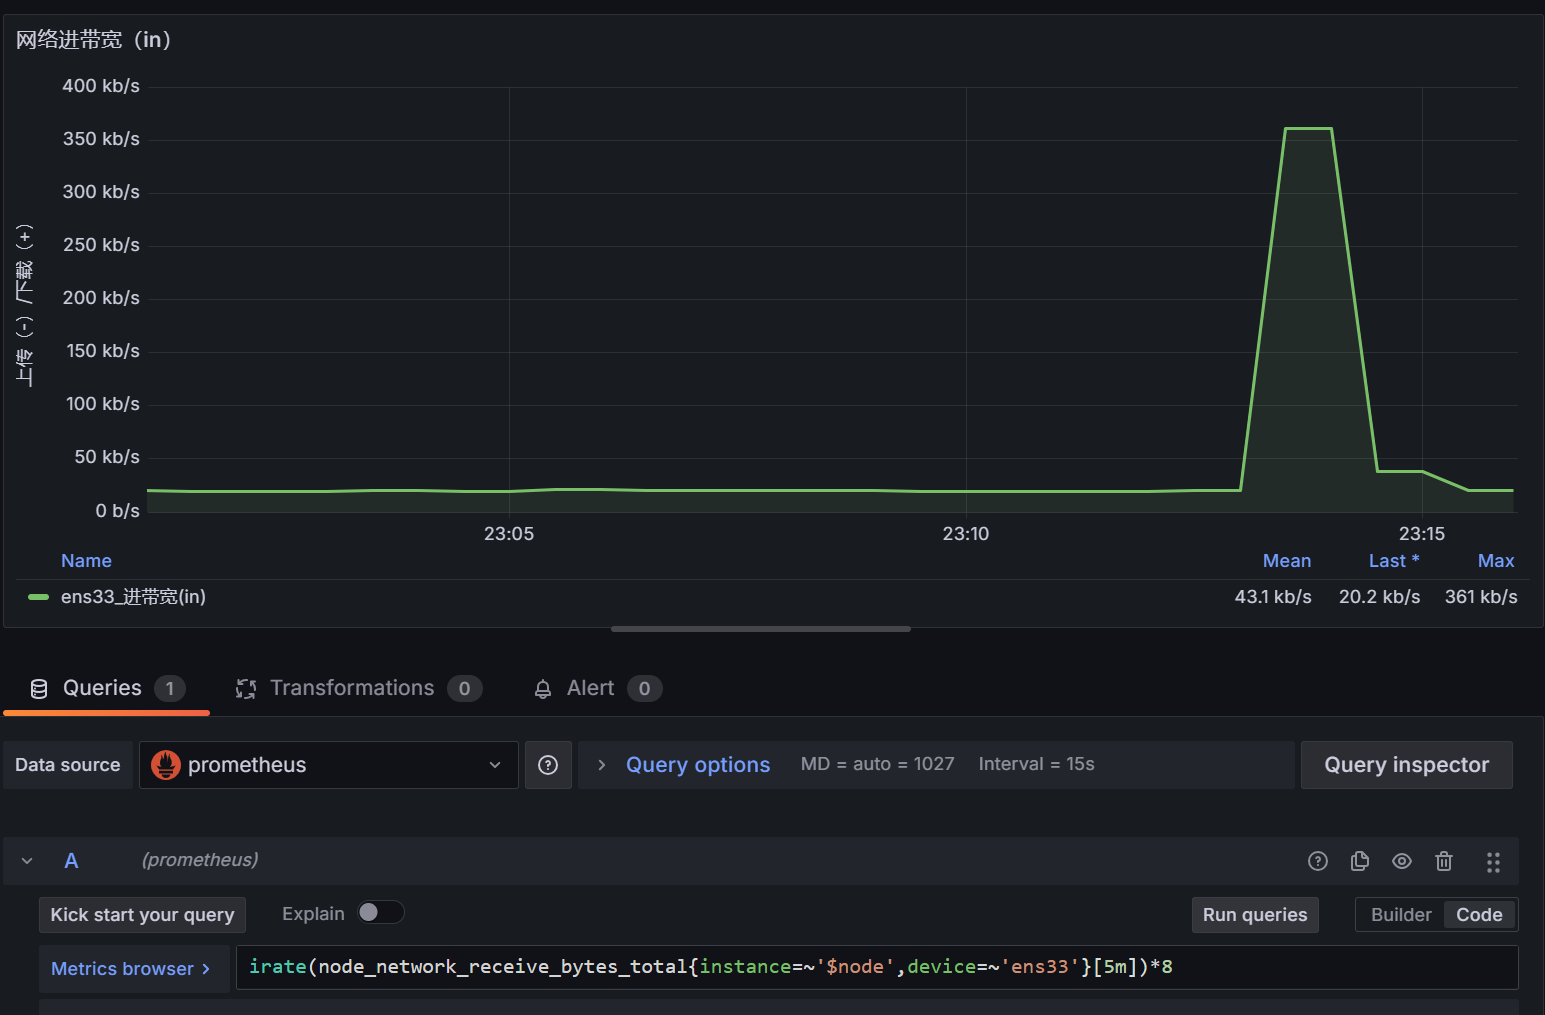Image resolution: width=1545 pixels, height=1015 pixels.
Task: Switch query editor to Builder mode
Action: coord(1401,915)
